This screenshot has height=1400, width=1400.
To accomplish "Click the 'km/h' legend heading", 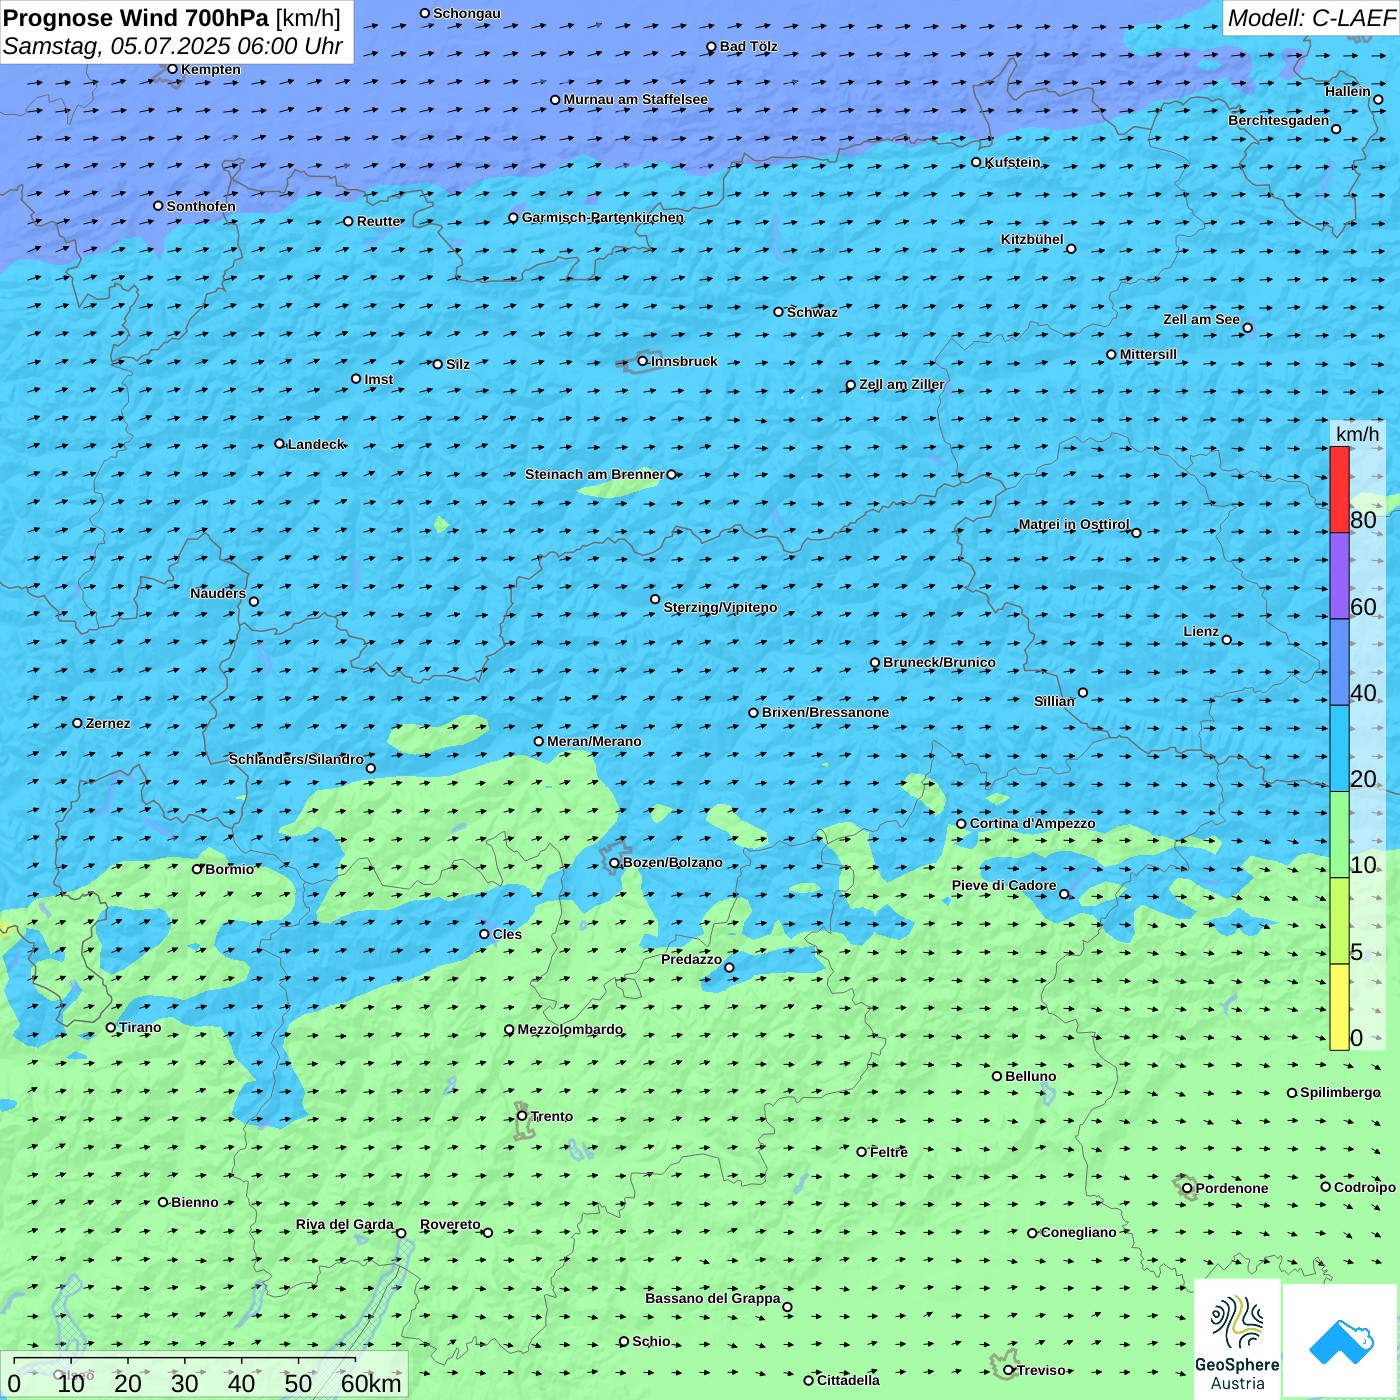I will 1357,434.
